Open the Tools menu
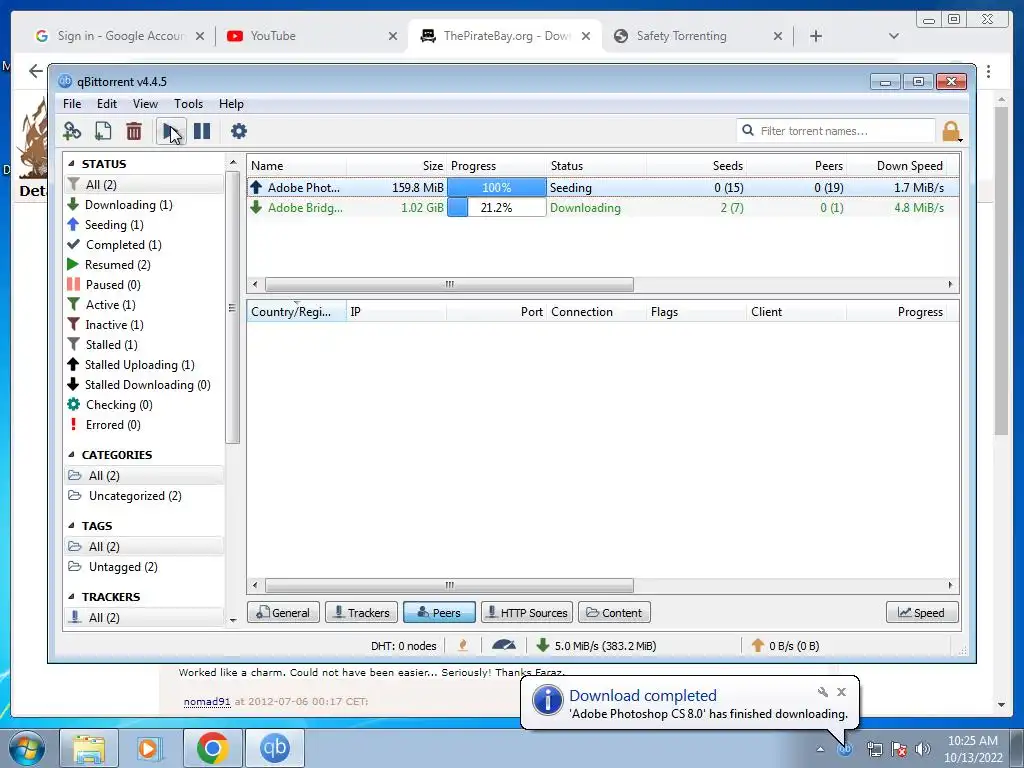 coord(188,104)
